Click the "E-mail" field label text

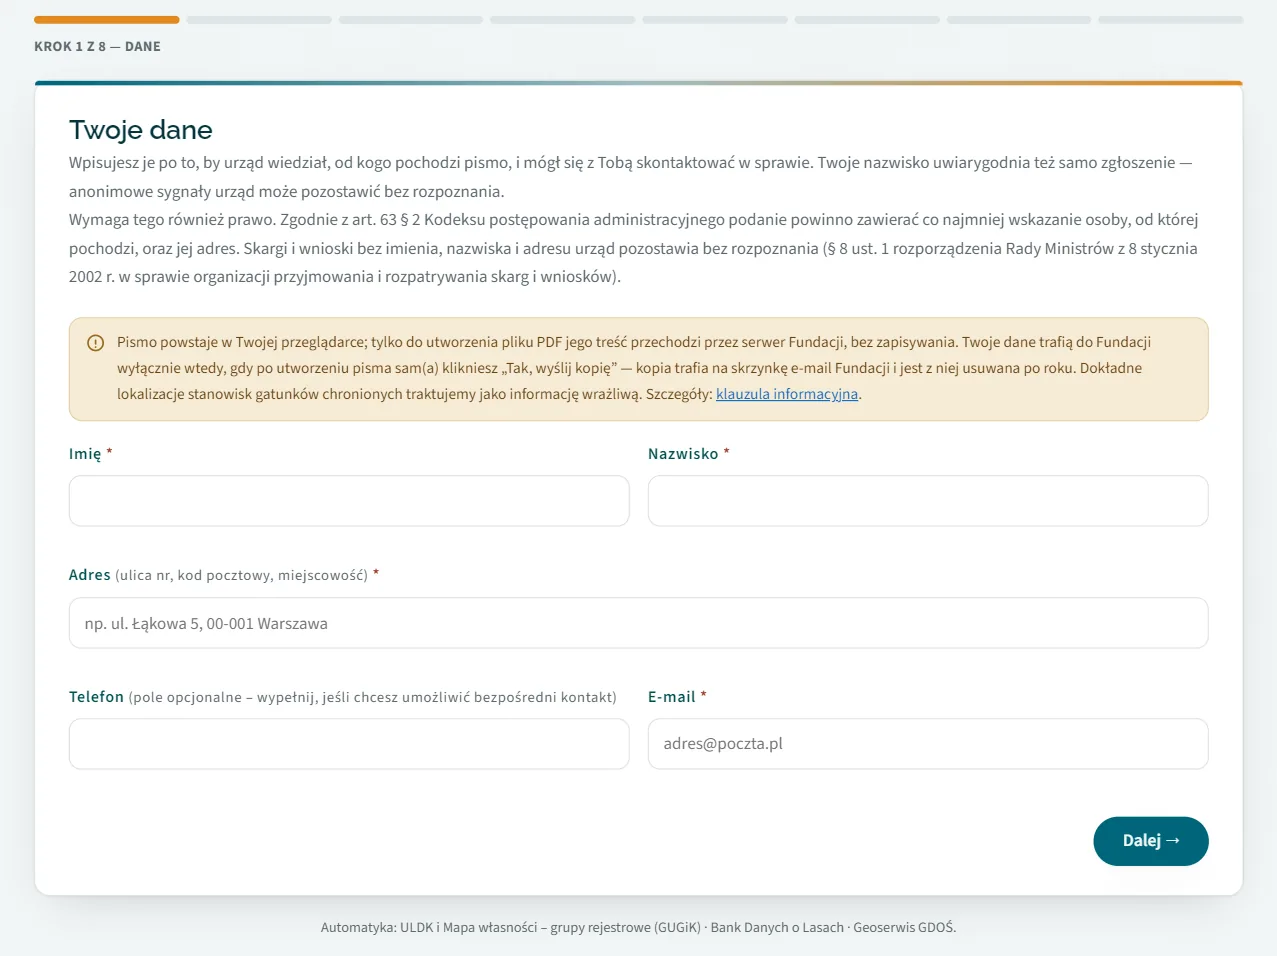(x=671, y=697)
